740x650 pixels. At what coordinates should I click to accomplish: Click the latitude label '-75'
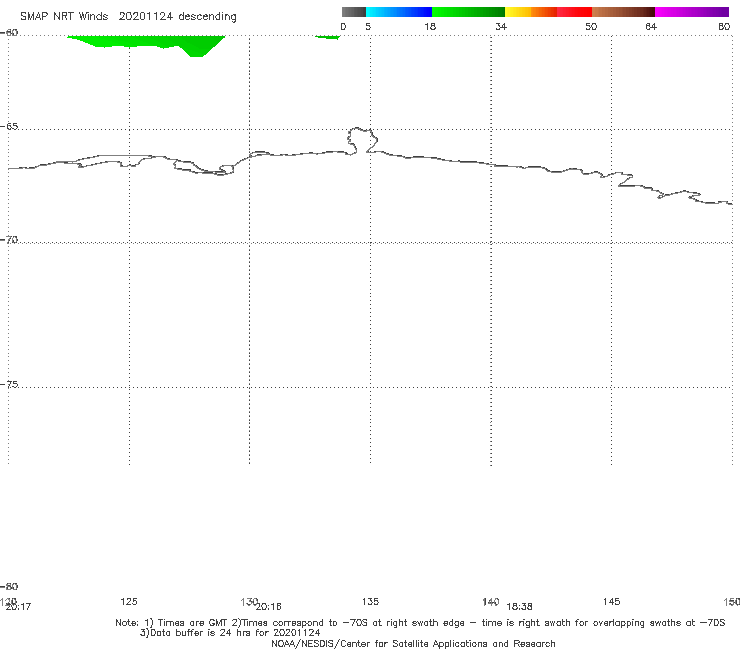pos(9,384)
